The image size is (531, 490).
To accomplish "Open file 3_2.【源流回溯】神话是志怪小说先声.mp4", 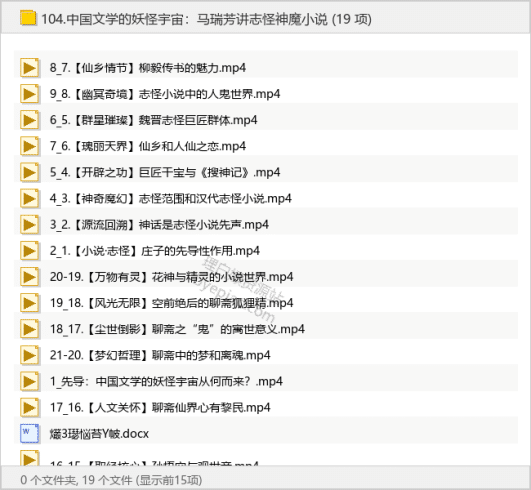I will [x=159, y=225].
